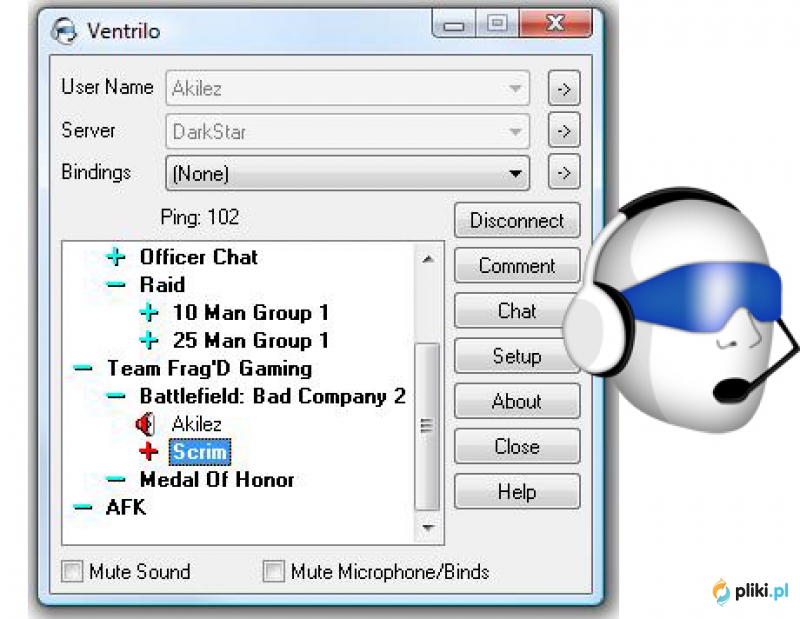The image size is (800, 619).
Task: Collapse the Team Frag'D Gaming channel
Action: 83,368
